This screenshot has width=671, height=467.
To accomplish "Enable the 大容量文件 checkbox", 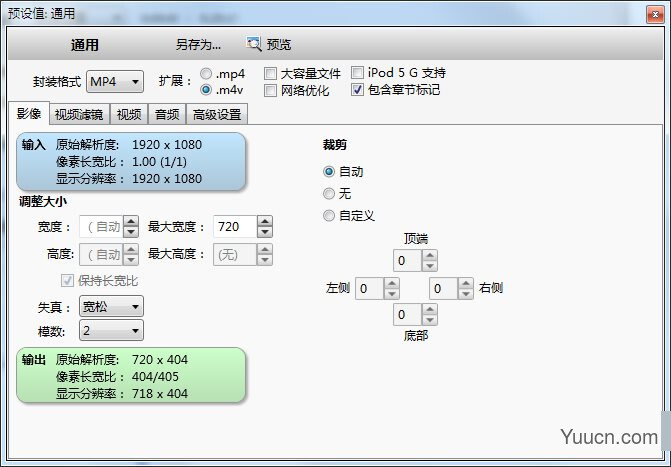I will coord(270,74).
